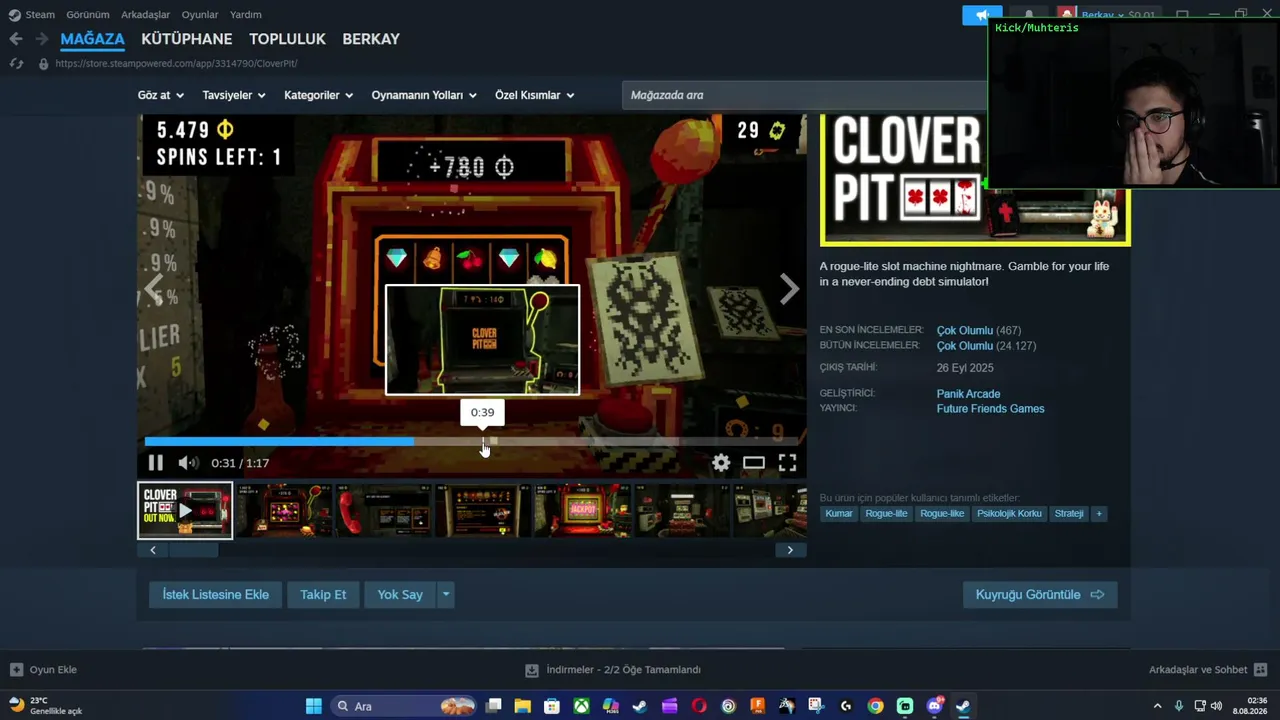Add game via İstek Listesine Ekle button

(216, 595)
